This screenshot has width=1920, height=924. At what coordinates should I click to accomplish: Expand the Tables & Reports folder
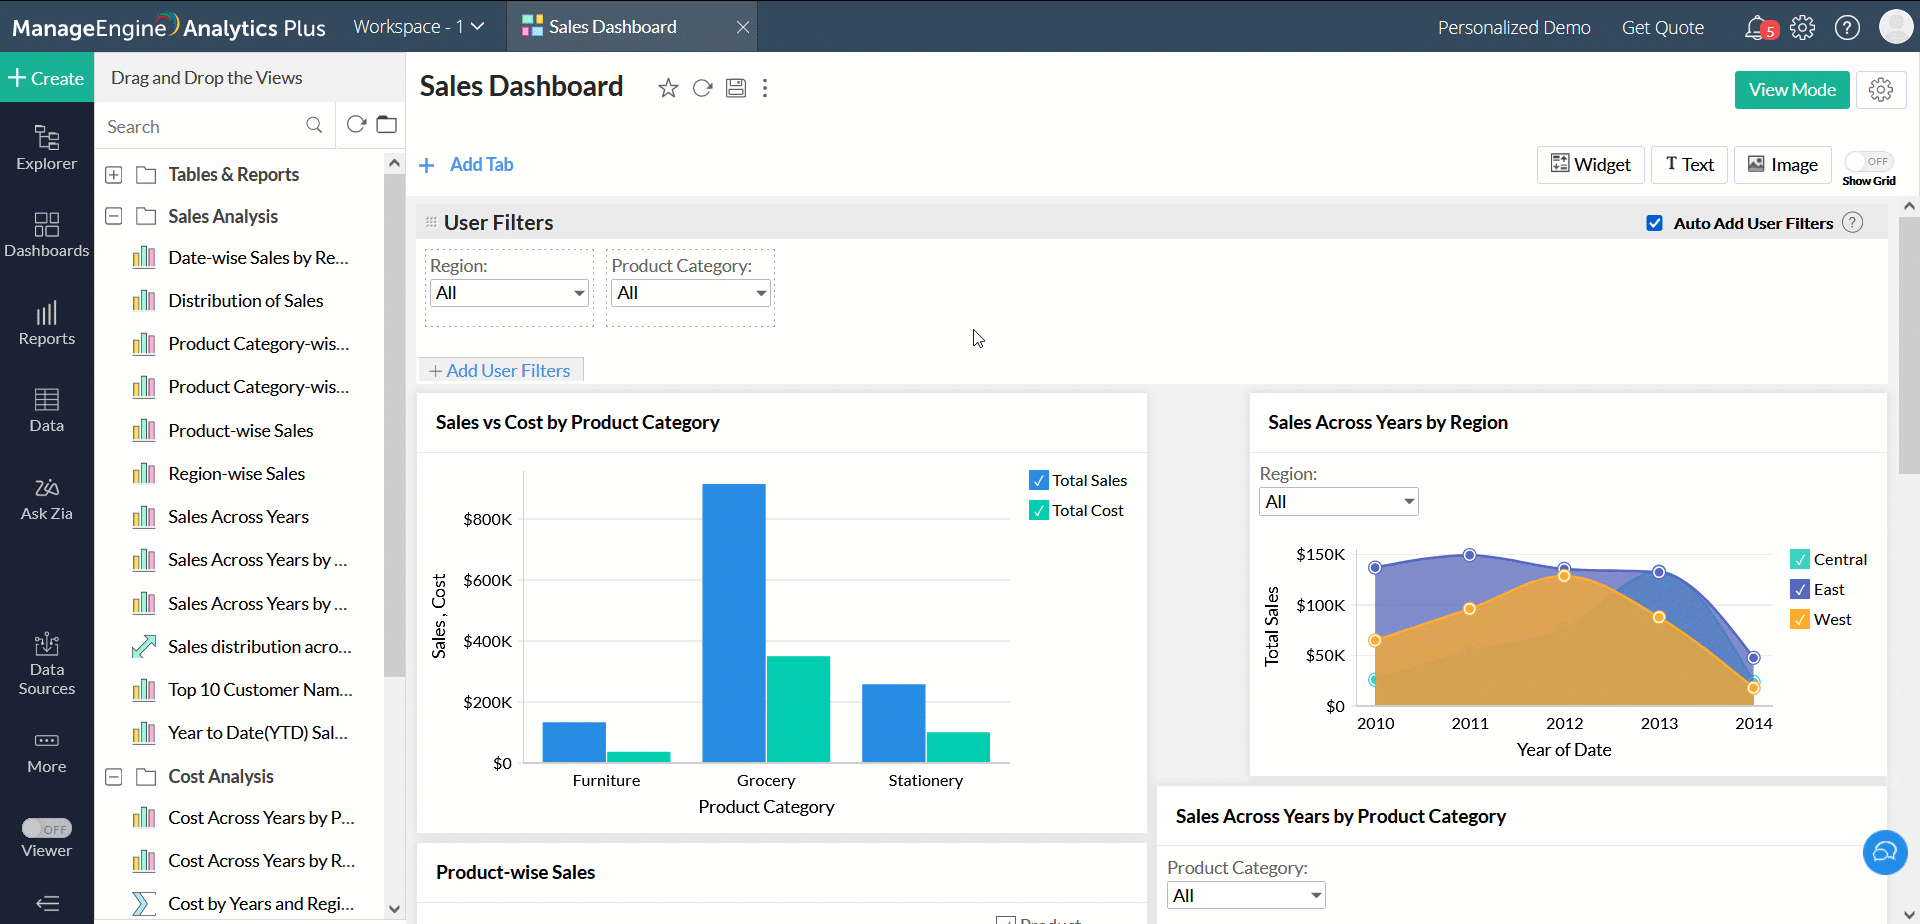(114, 175)
